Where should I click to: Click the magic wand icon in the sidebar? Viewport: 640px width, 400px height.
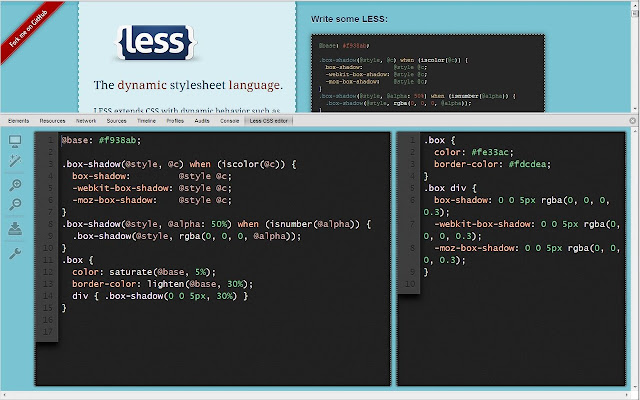point(15,161)
